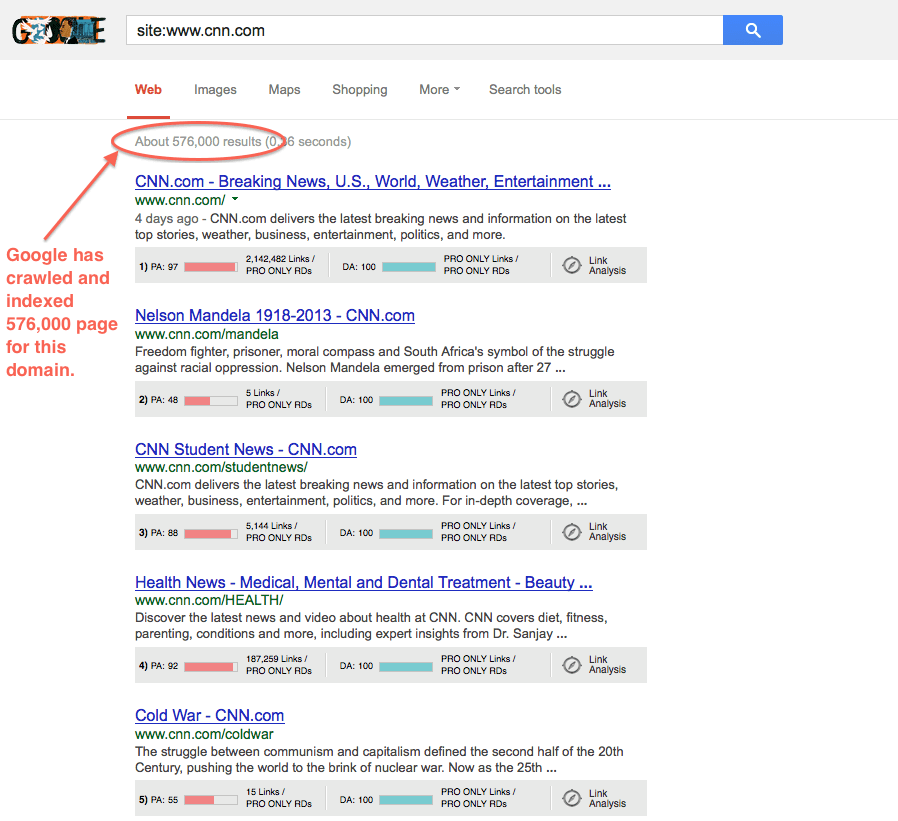
Task: Click the '5,144 Links' text
Action: tap(271, 526)
